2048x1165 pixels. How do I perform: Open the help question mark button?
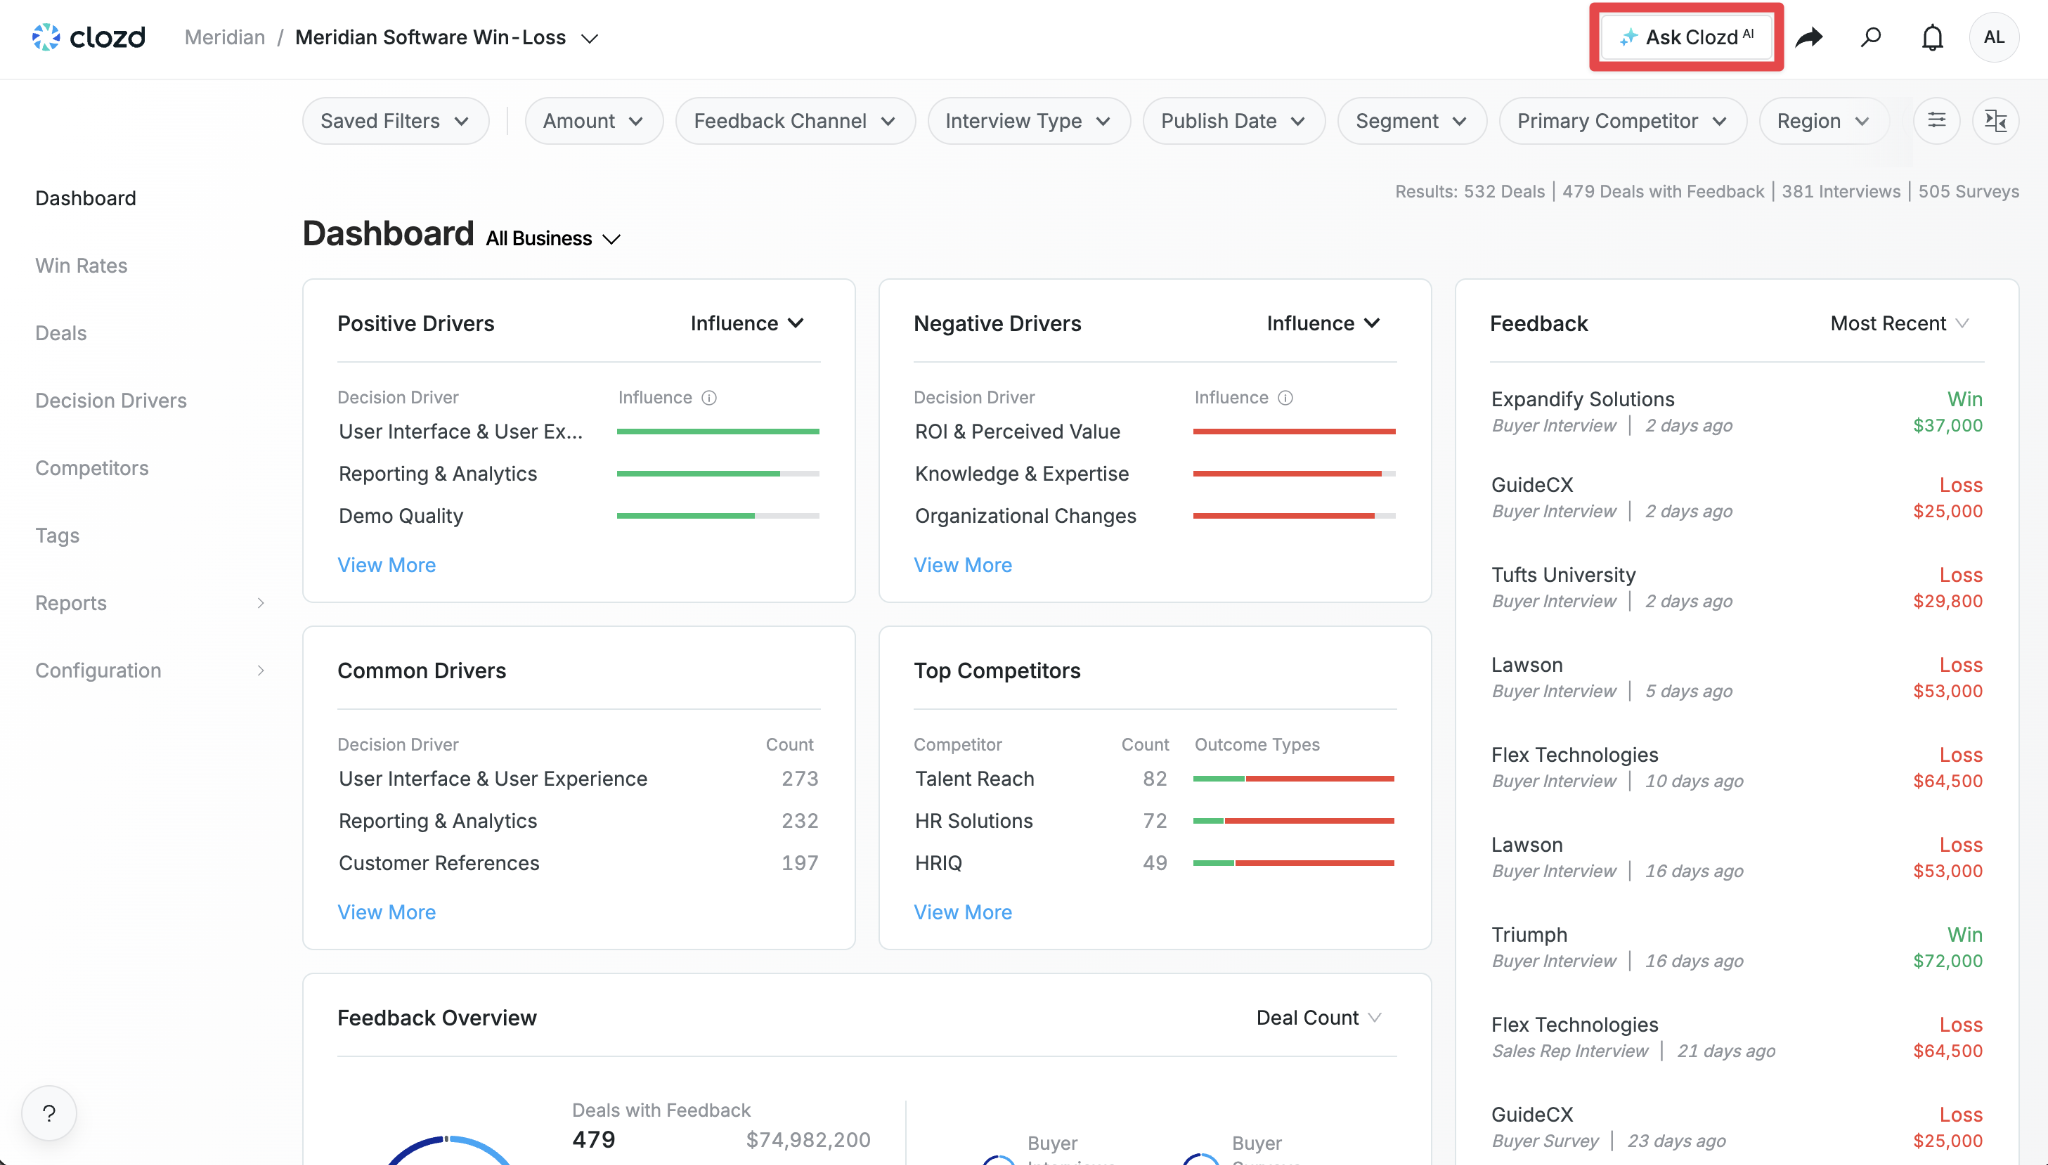(x=49, y=1113)
